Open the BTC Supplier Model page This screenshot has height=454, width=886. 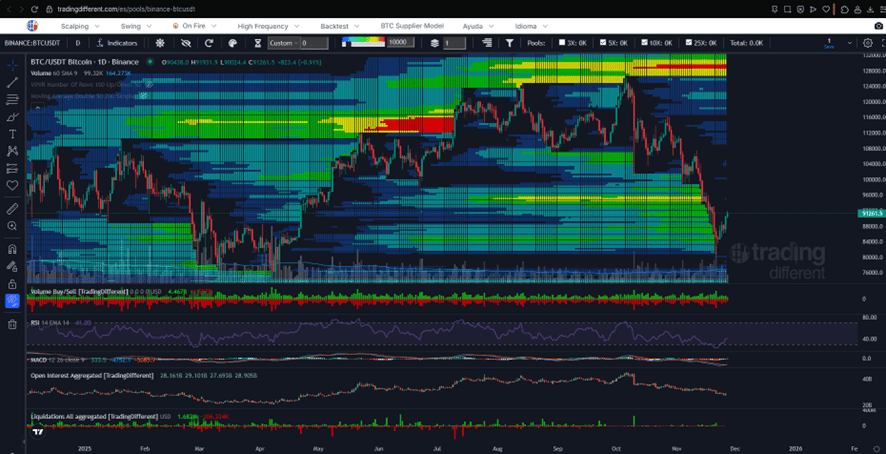point(412,26)
